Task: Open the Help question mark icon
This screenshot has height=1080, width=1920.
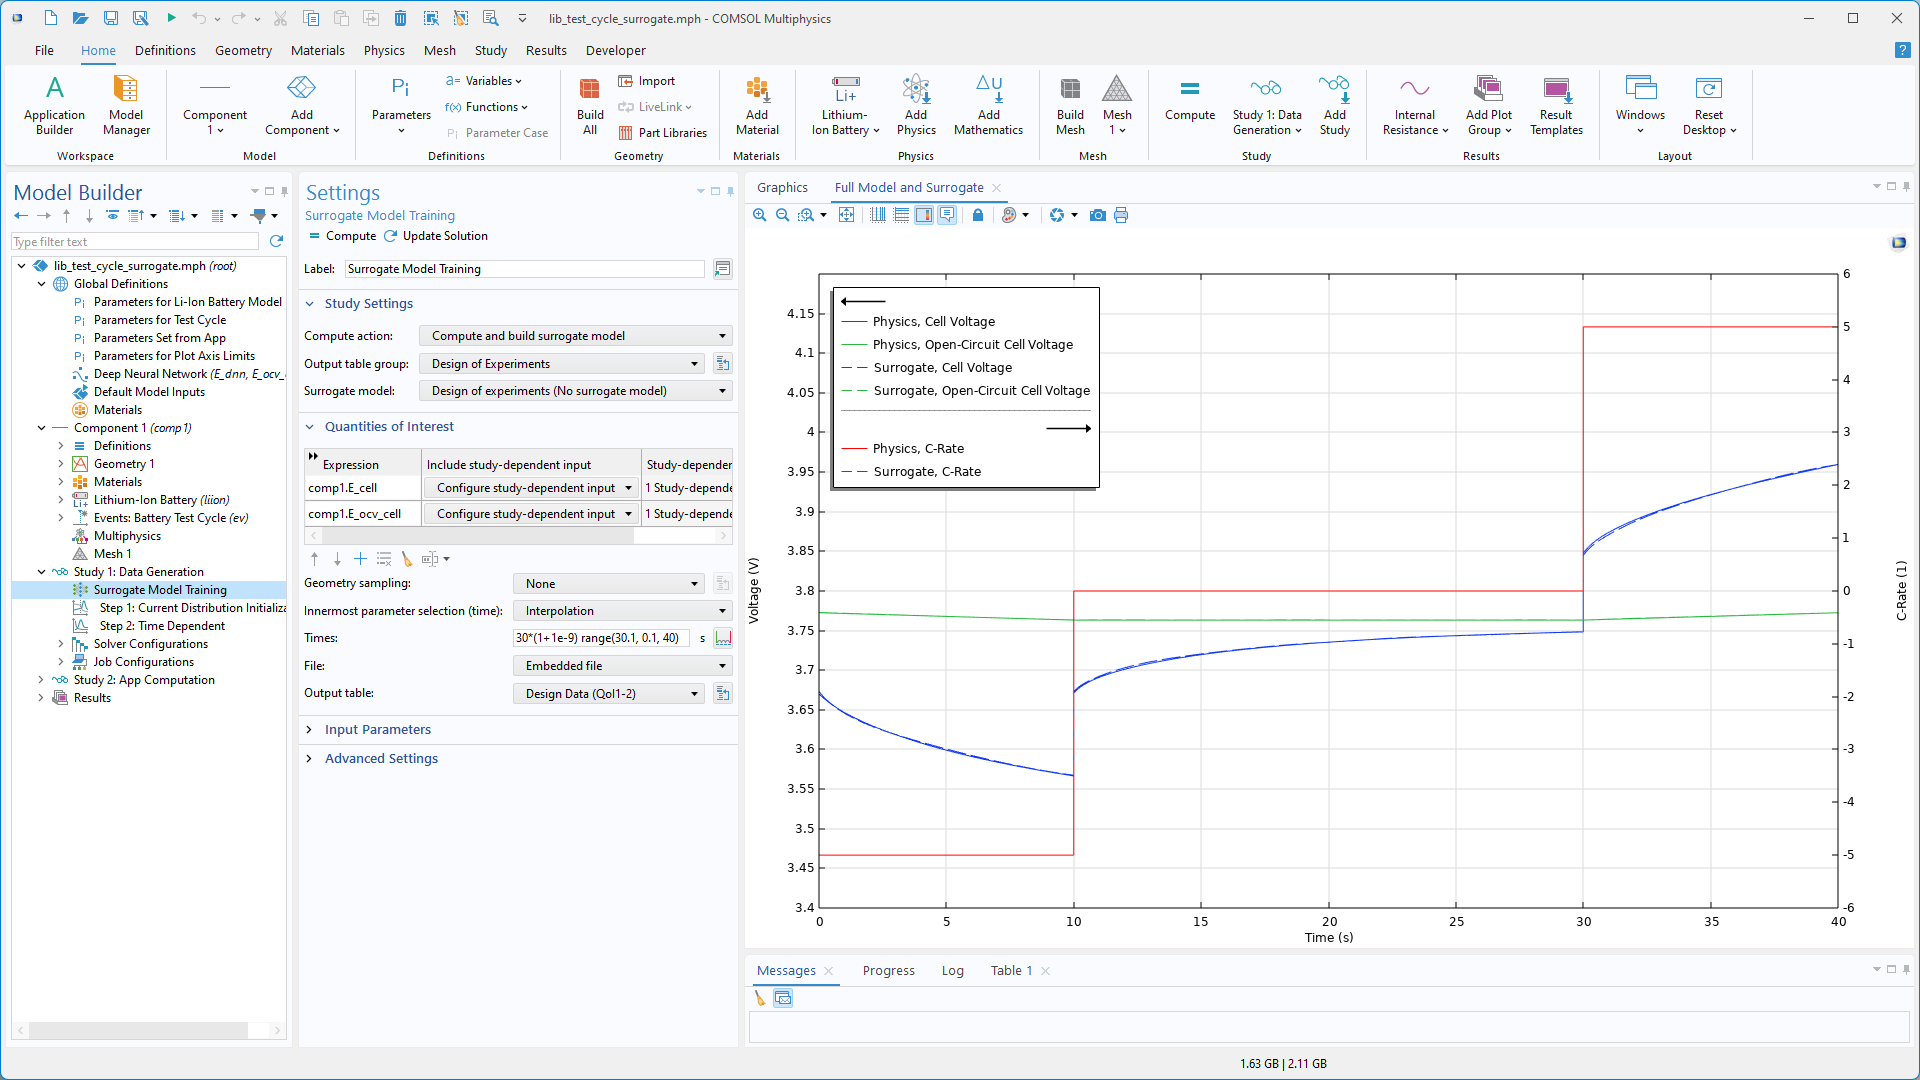Action: click(1902, 50)
